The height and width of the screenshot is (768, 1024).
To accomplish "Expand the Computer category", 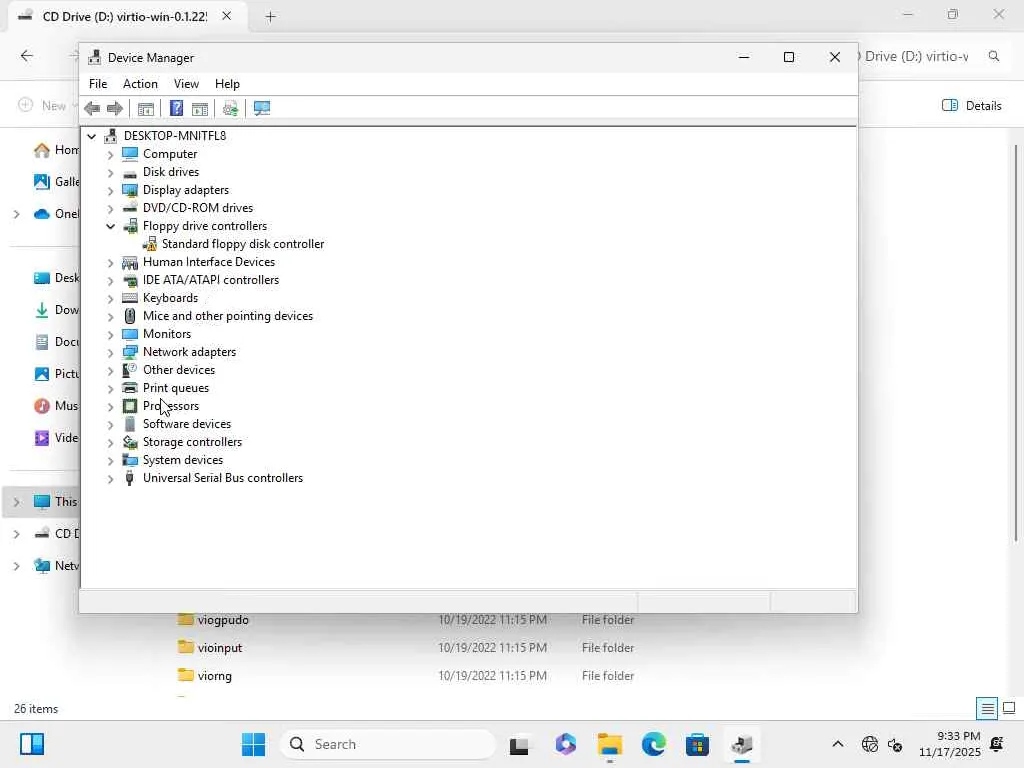I will pyautogui.click(x=110, y=155).
